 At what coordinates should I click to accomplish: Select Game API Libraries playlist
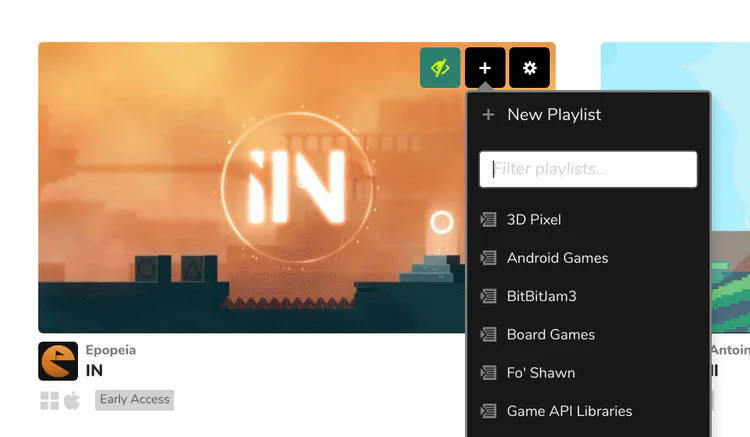point(588,411)
